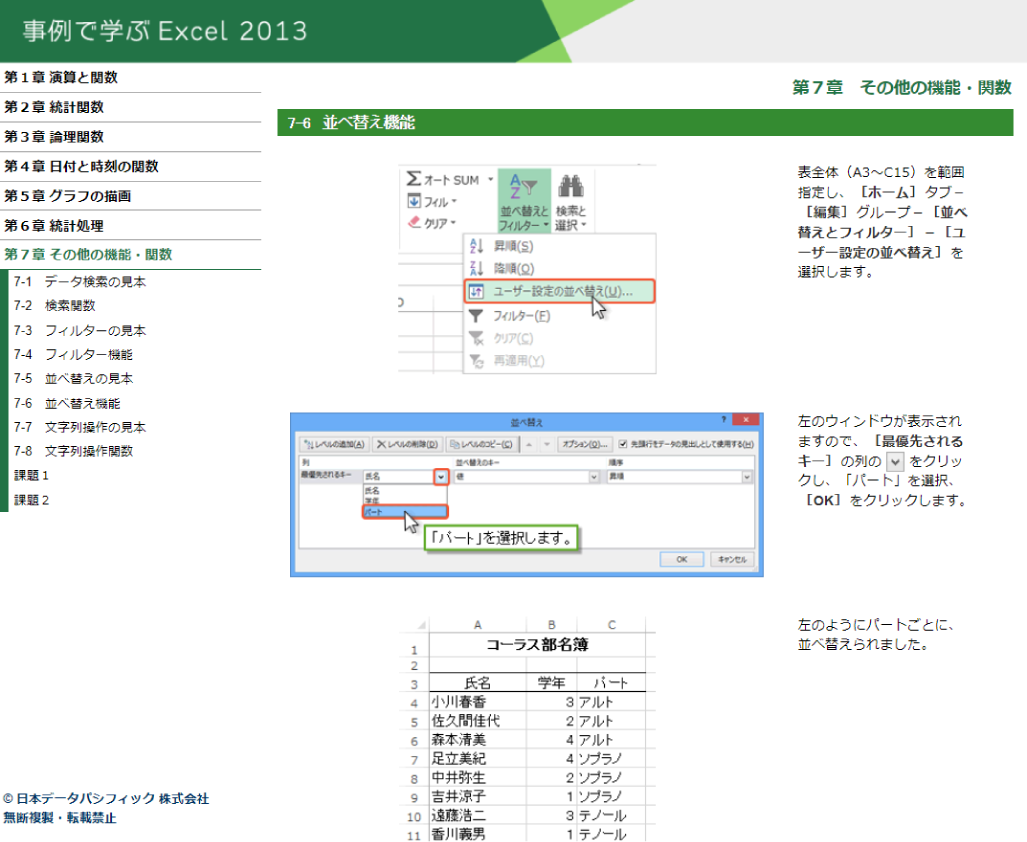Go to sidebar section 7-6 並べ替え機能
The width and height of the screenshot is (1027, 842).
click(x=67, y=403)
